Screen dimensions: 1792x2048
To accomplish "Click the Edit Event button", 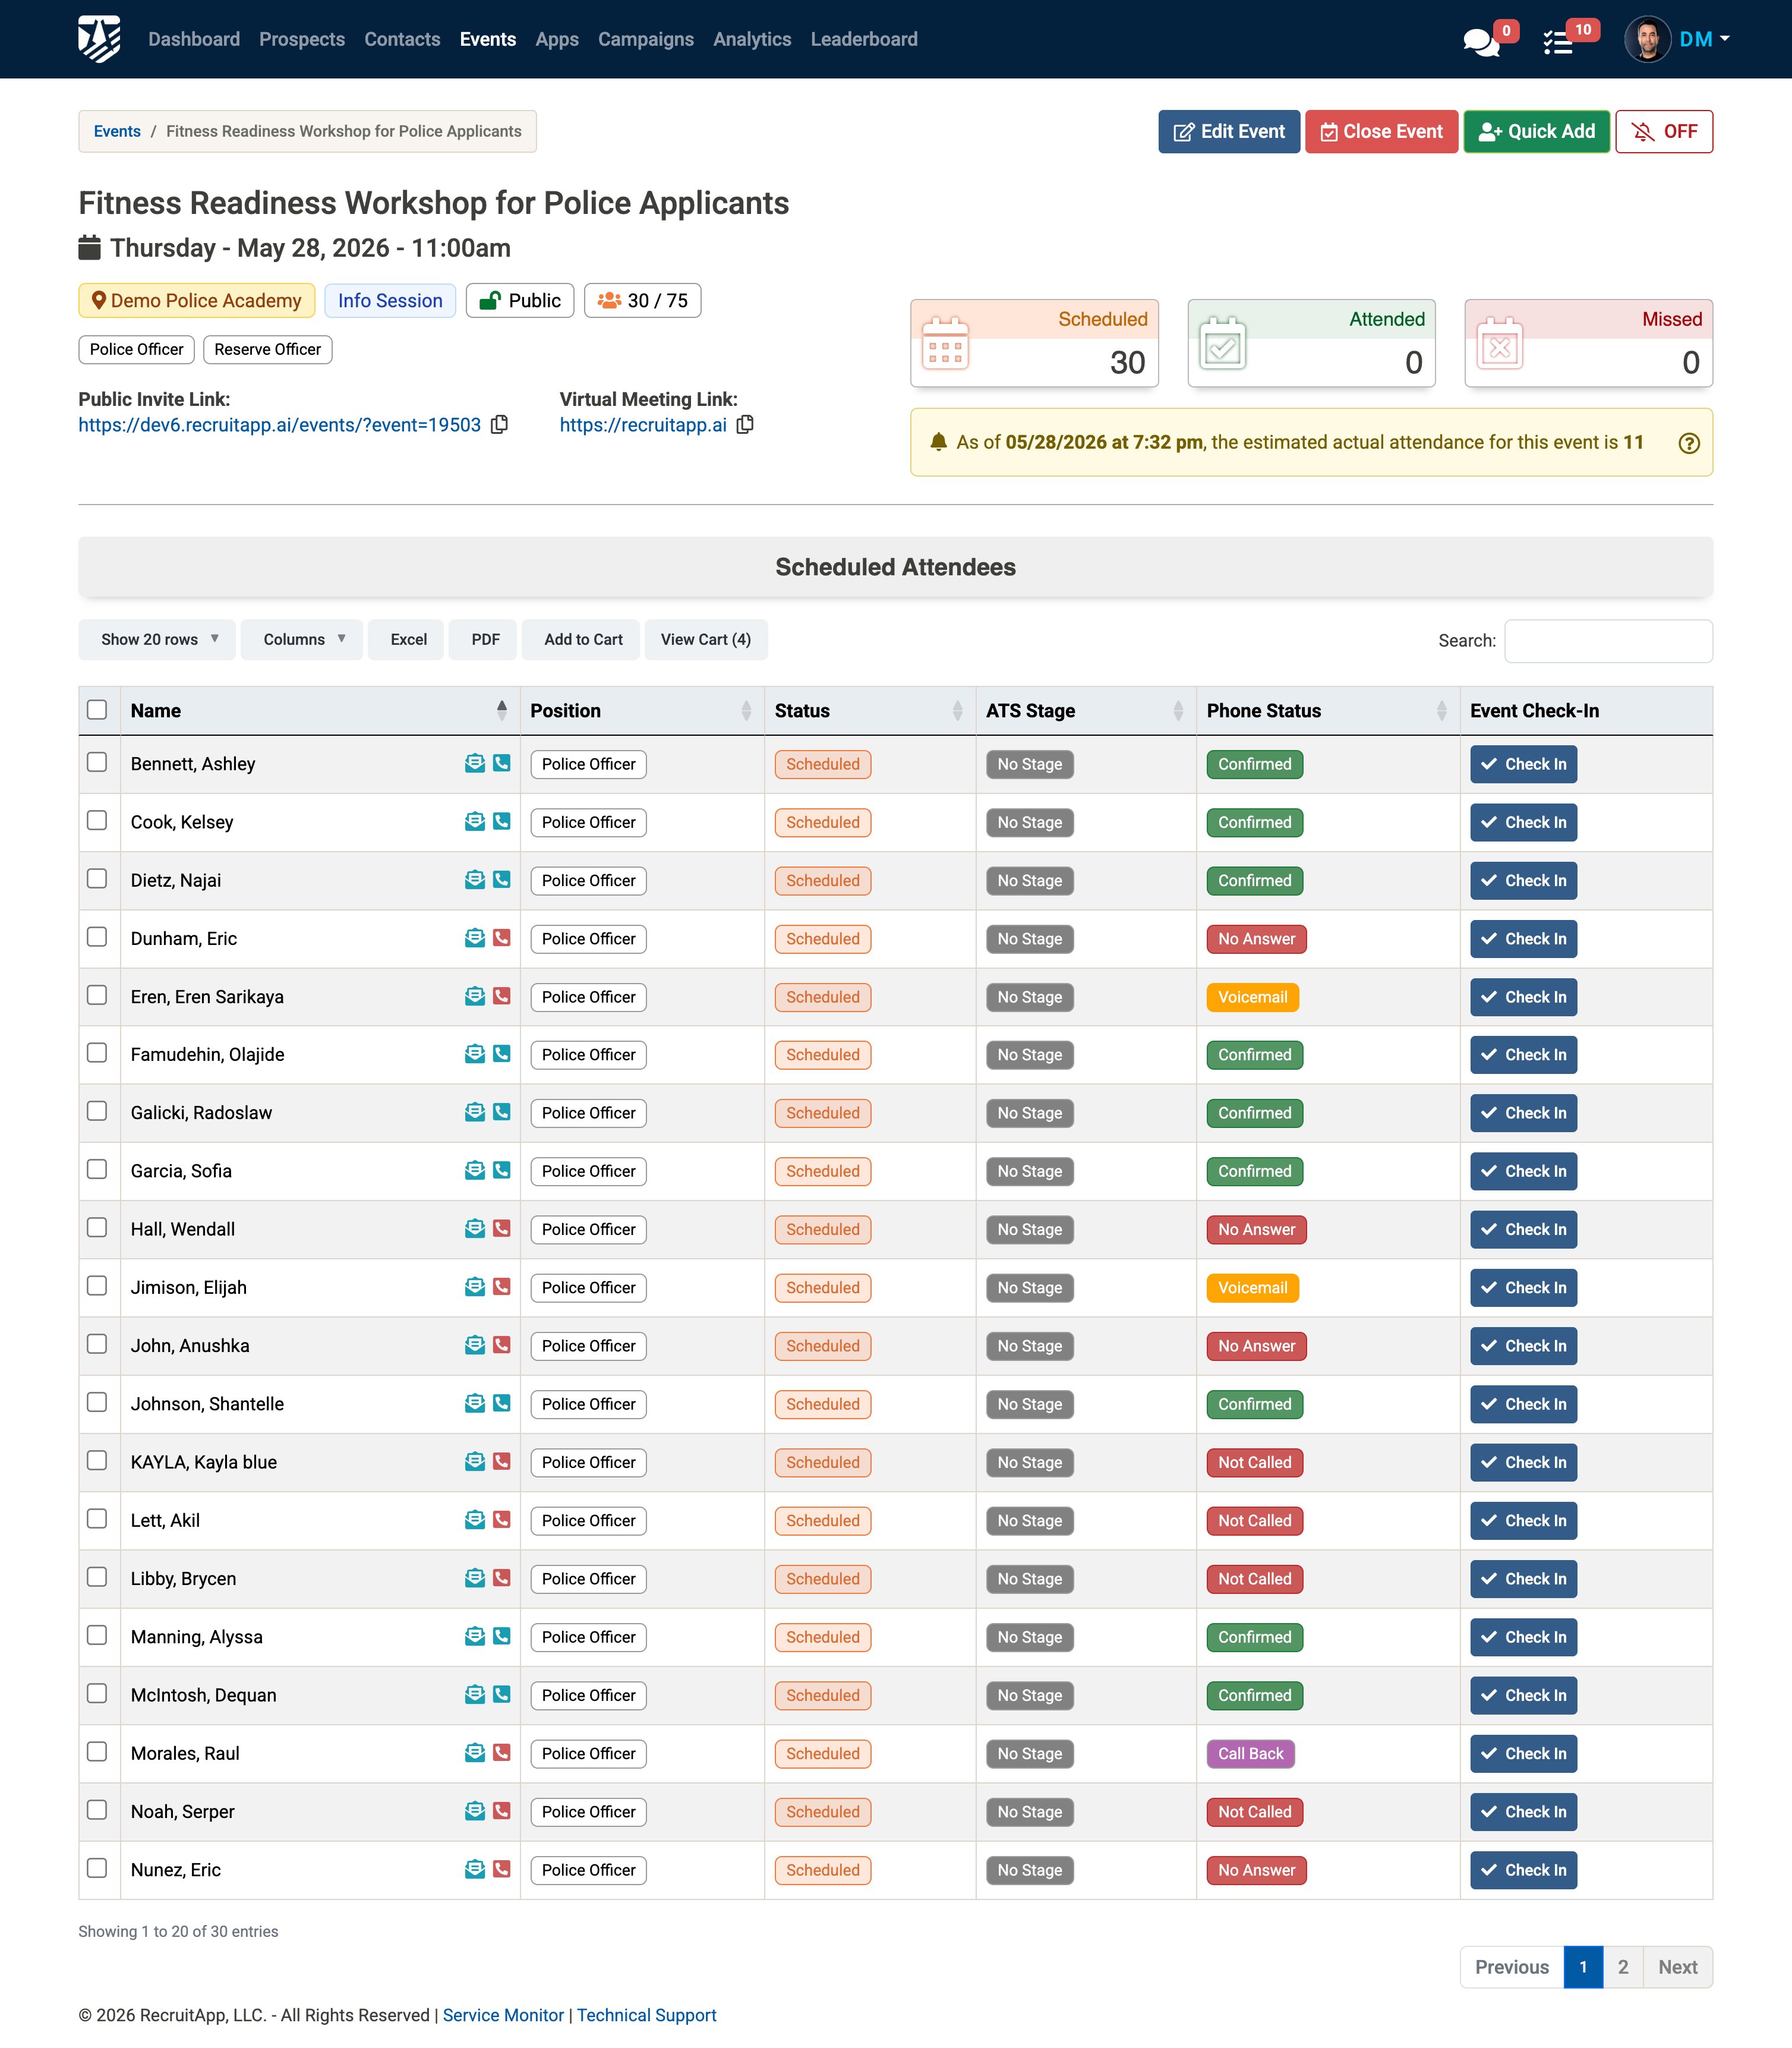I will [1229, 131].
